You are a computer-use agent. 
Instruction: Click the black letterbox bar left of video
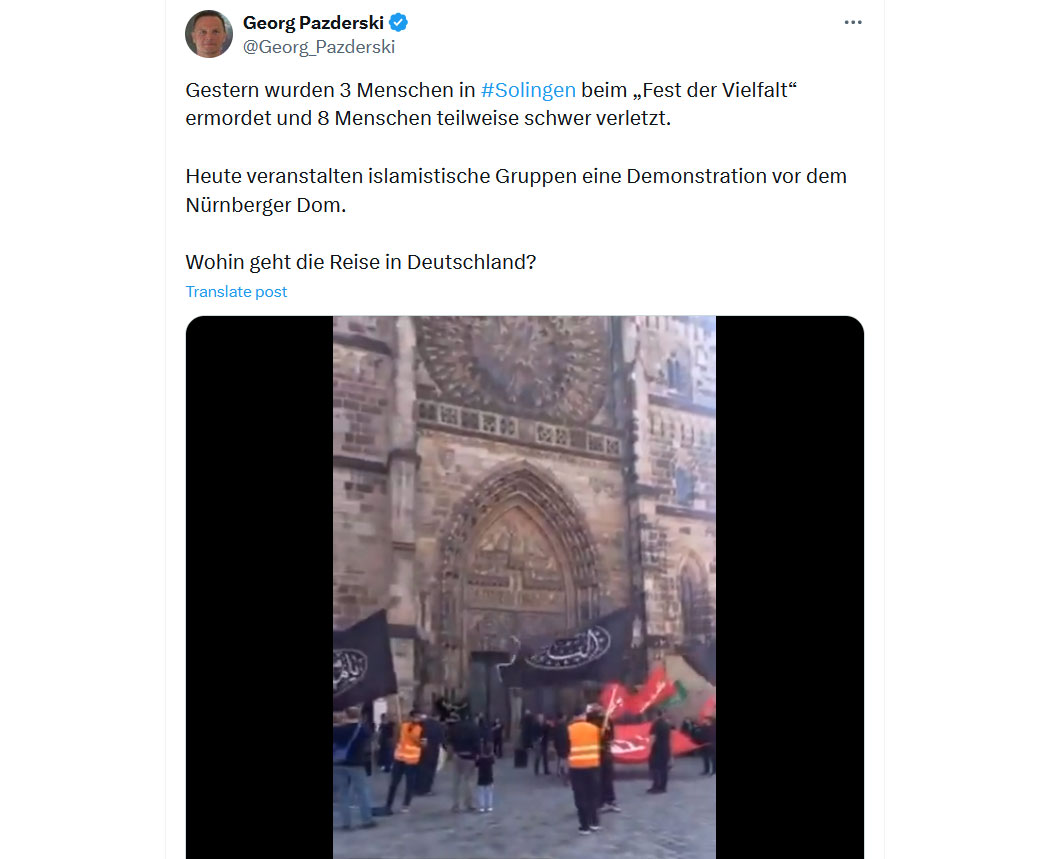click(260, 587)
